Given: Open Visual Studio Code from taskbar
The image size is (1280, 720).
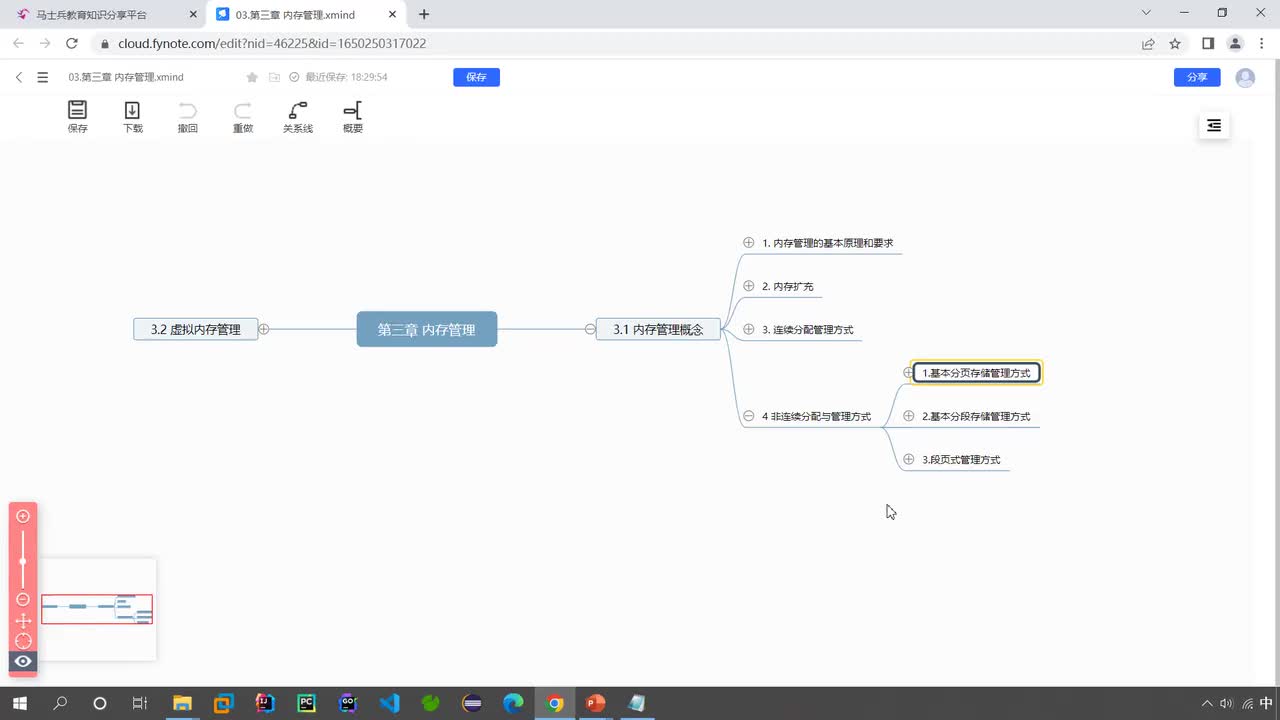Looking at the screenshot, I should click(x=390, y=703).
